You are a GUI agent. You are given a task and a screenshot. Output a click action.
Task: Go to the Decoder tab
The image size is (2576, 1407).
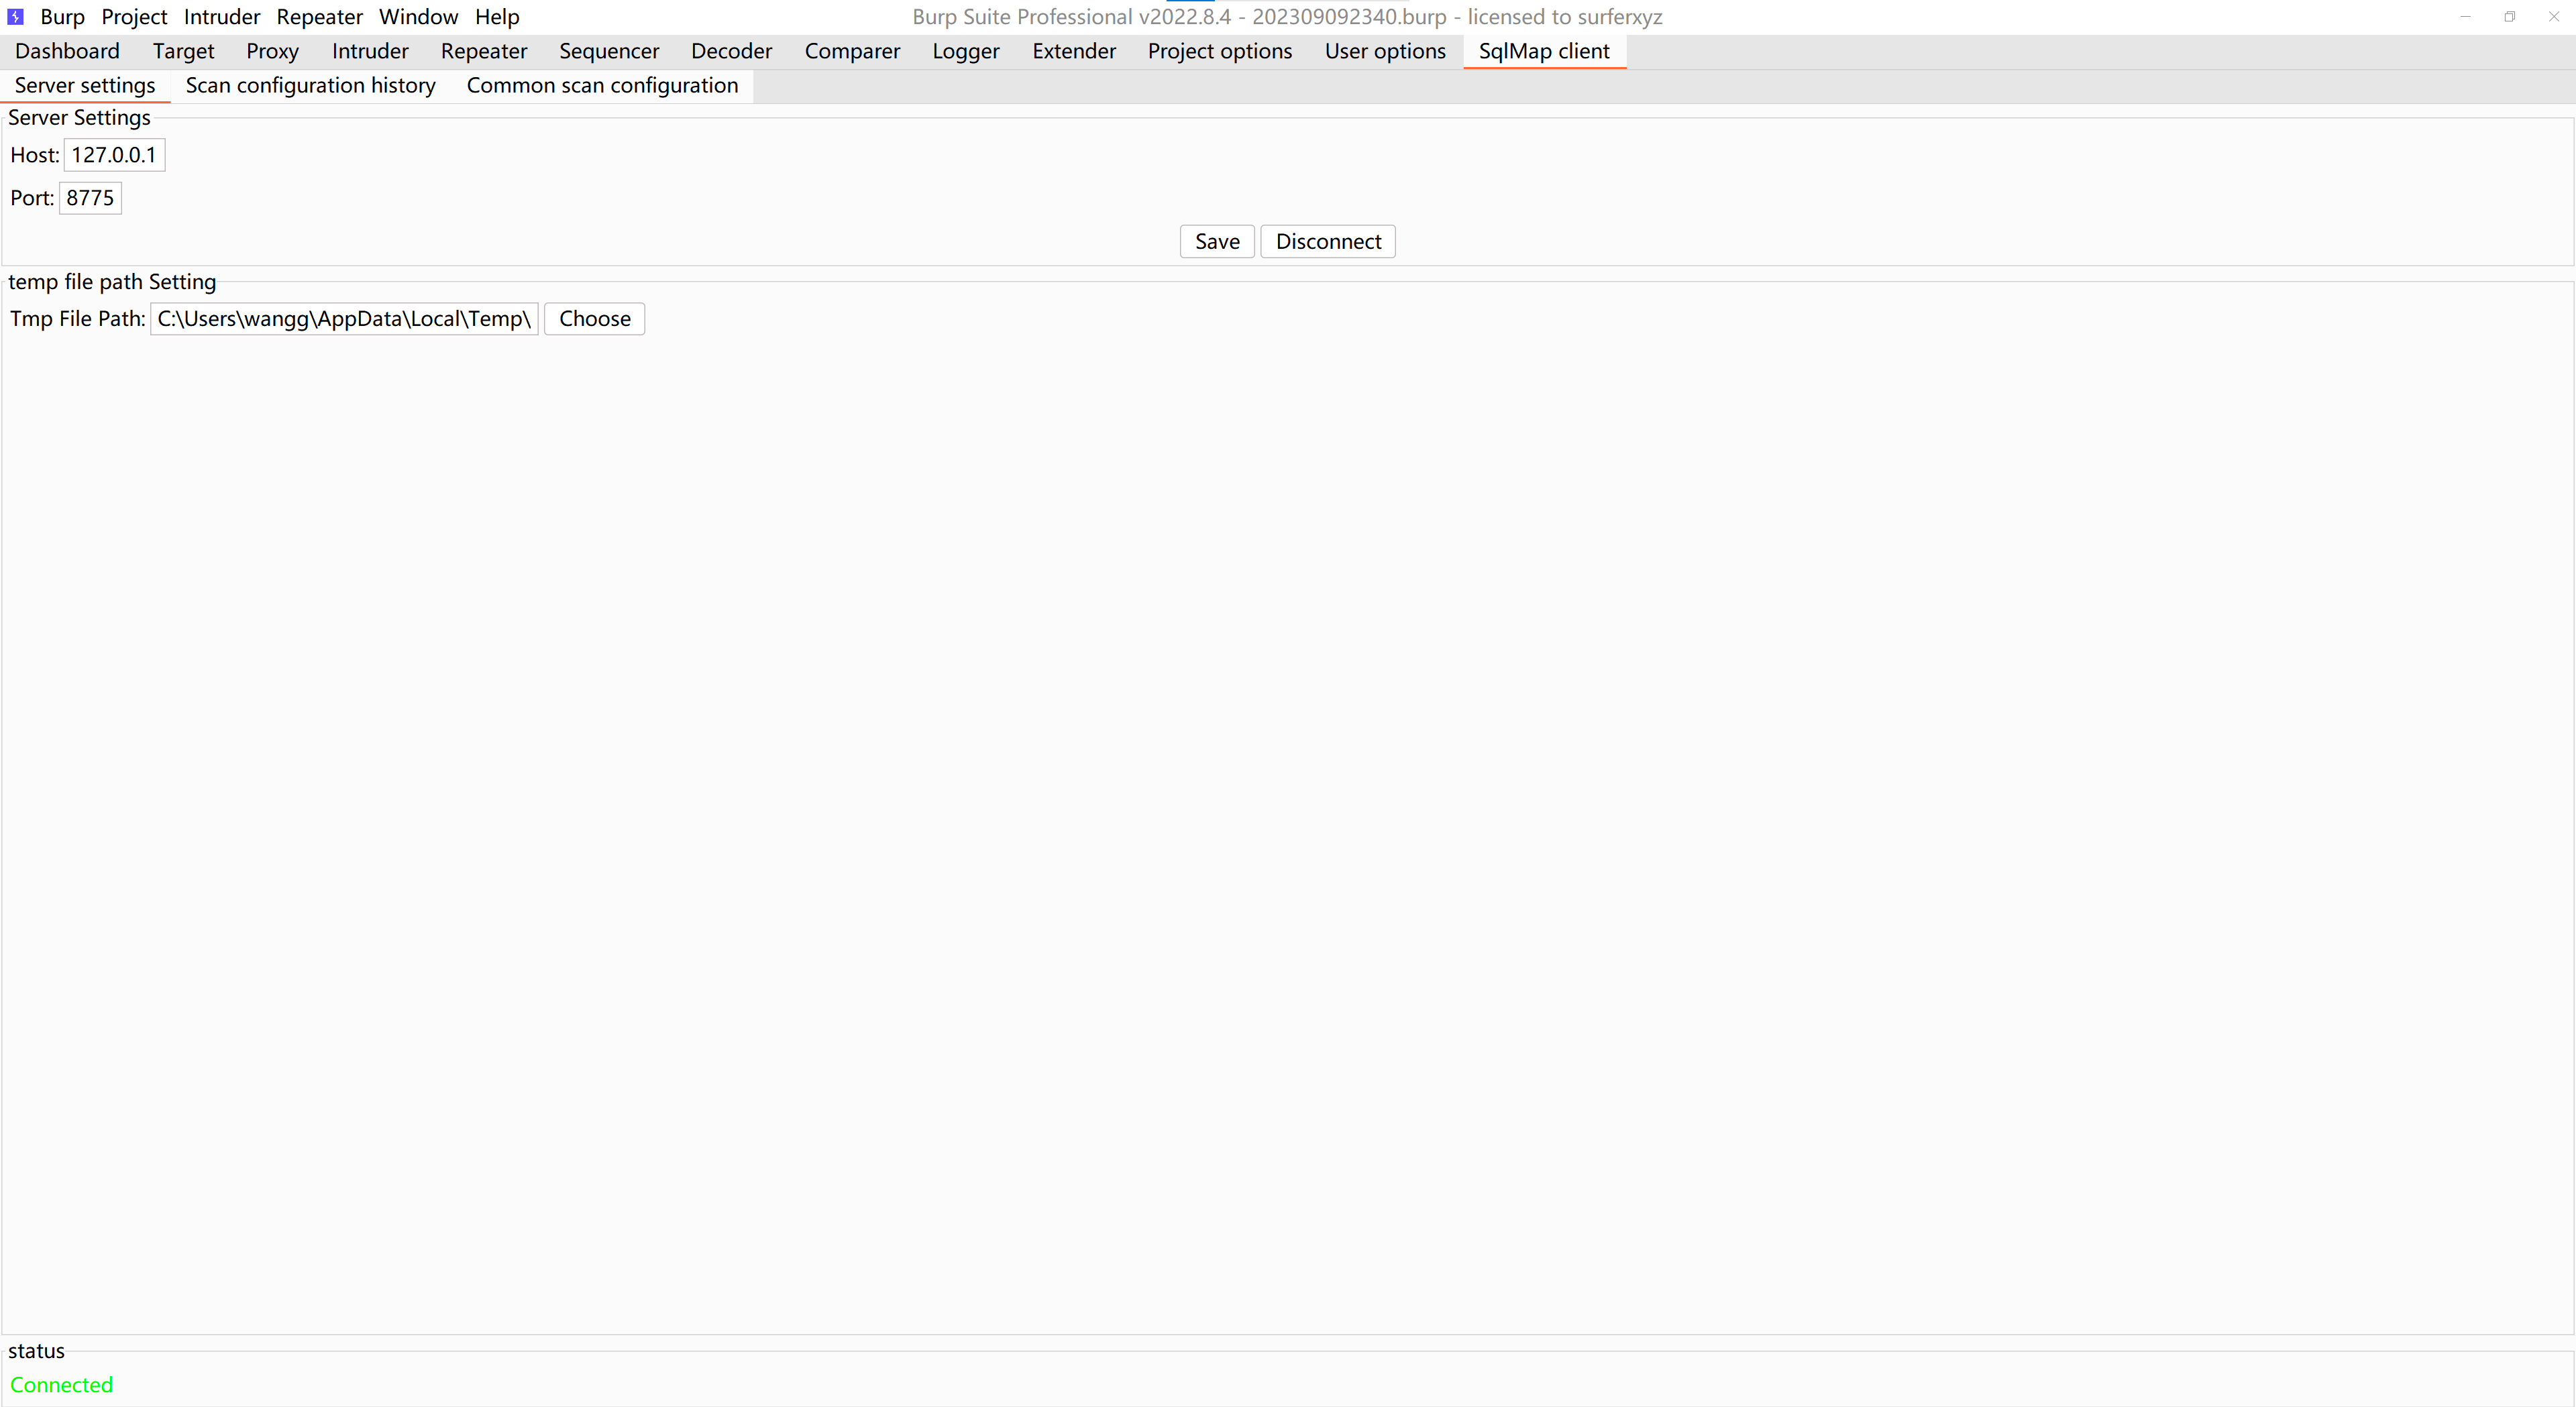[731, 51]
